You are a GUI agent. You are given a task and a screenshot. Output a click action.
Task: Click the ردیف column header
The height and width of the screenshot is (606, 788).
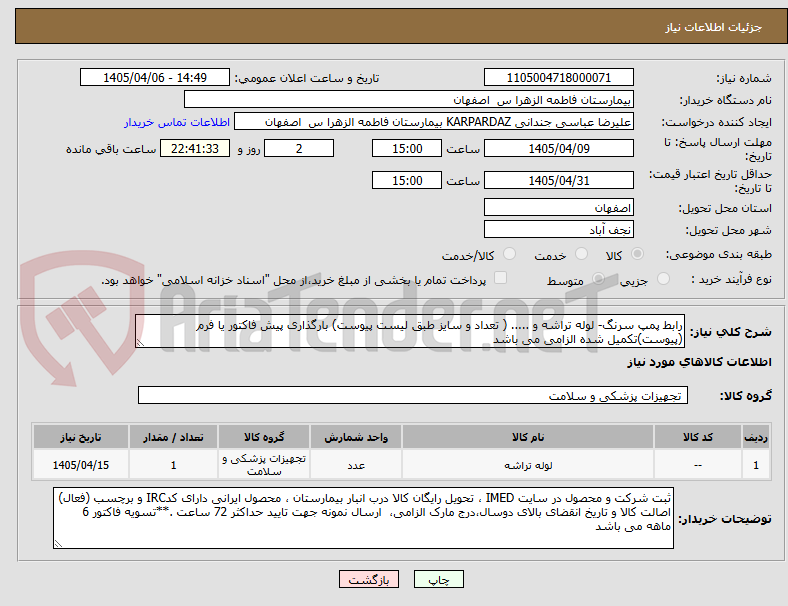tap(755, 437)
